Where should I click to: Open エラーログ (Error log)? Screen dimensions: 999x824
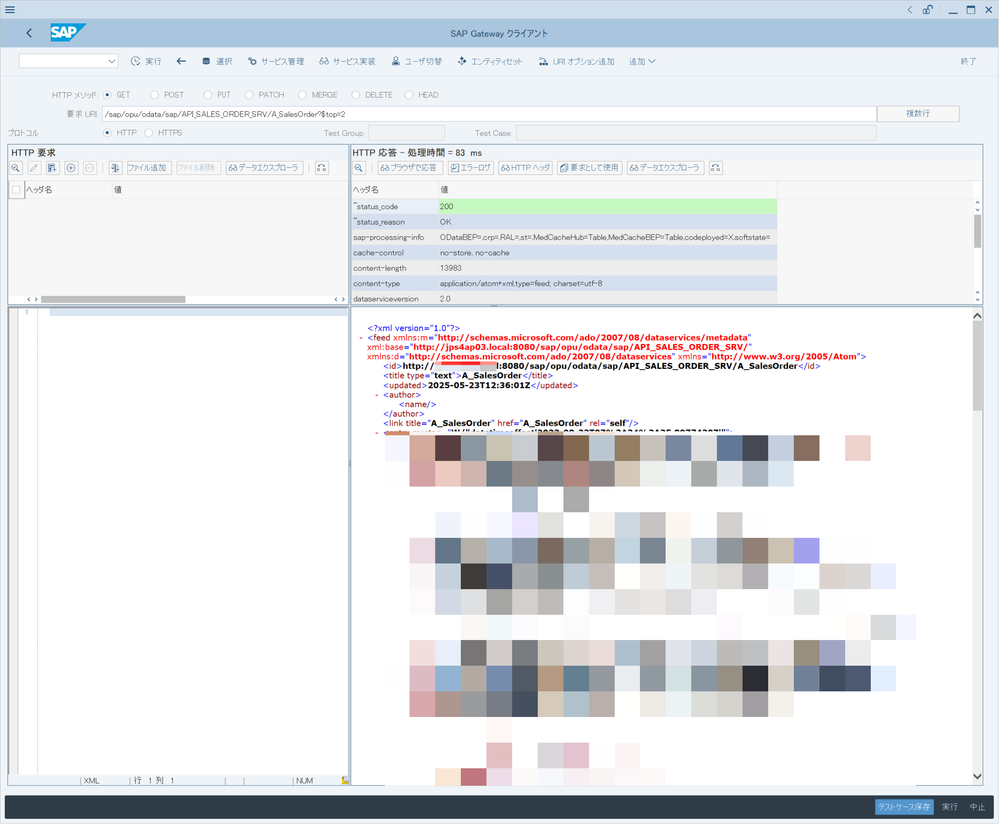470,168
